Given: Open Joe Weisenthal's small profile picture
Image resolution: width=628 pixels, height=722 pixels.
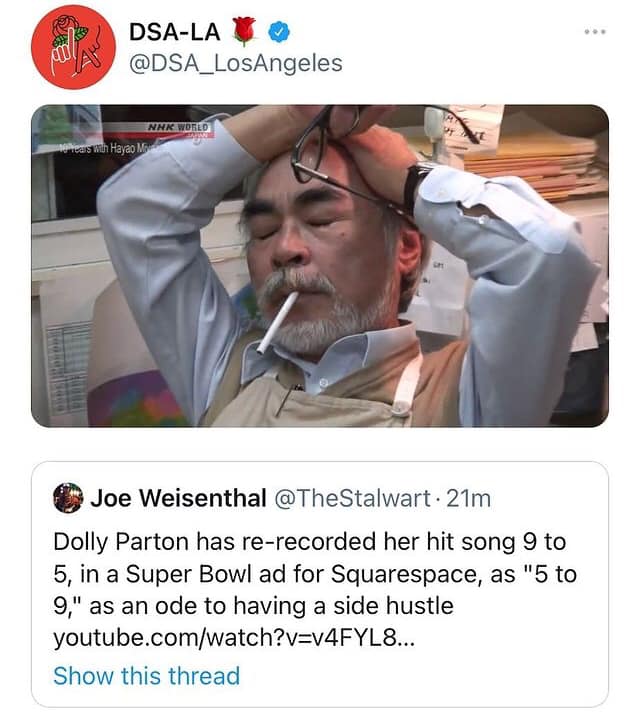Looking at the screenshot, I should pyautogui.click(x=68, y=498).
